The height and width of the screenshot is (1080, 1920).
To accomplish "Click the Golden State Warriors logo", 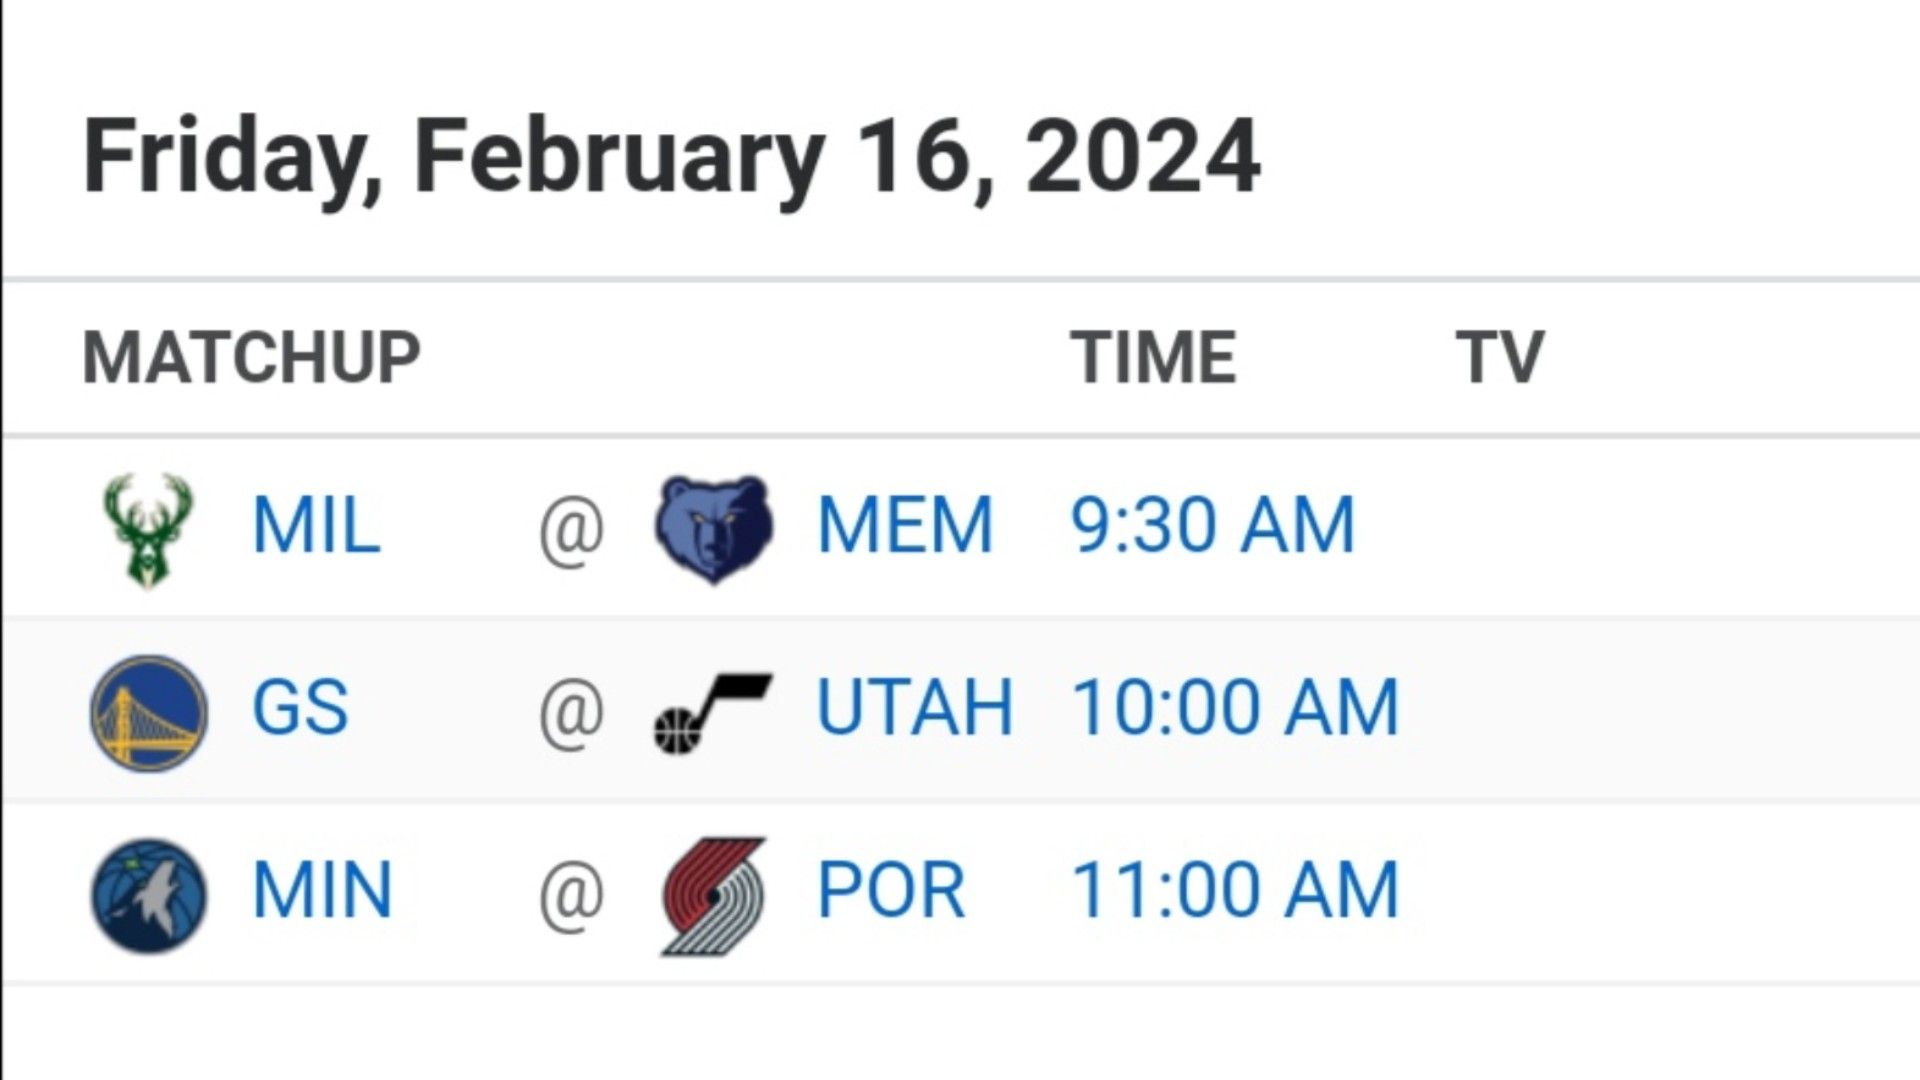I will point(149,713).
